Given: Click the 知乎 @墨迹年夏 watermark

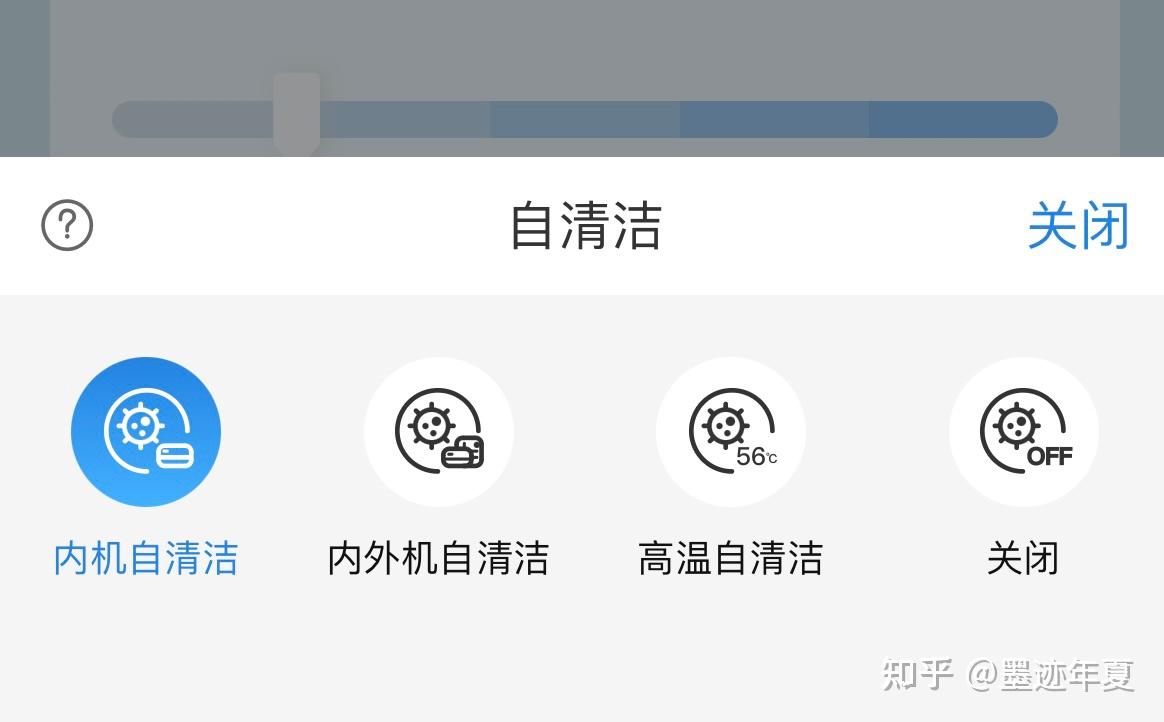Looking at the screenshot, I should [x=1008, y=675].
